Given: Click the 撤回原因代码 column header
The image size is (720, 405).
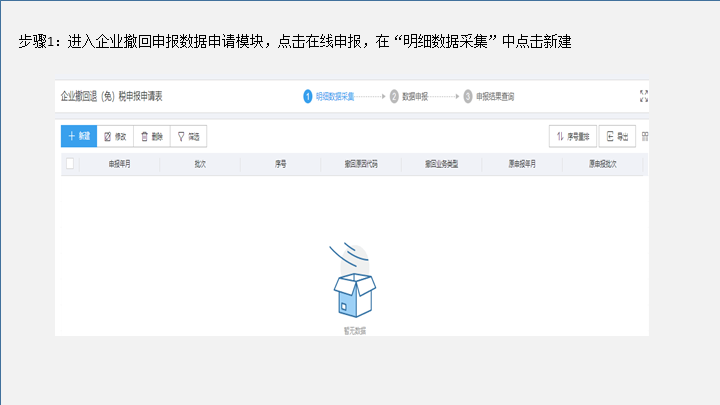Looking at the screenshot, I should point(361,164).
